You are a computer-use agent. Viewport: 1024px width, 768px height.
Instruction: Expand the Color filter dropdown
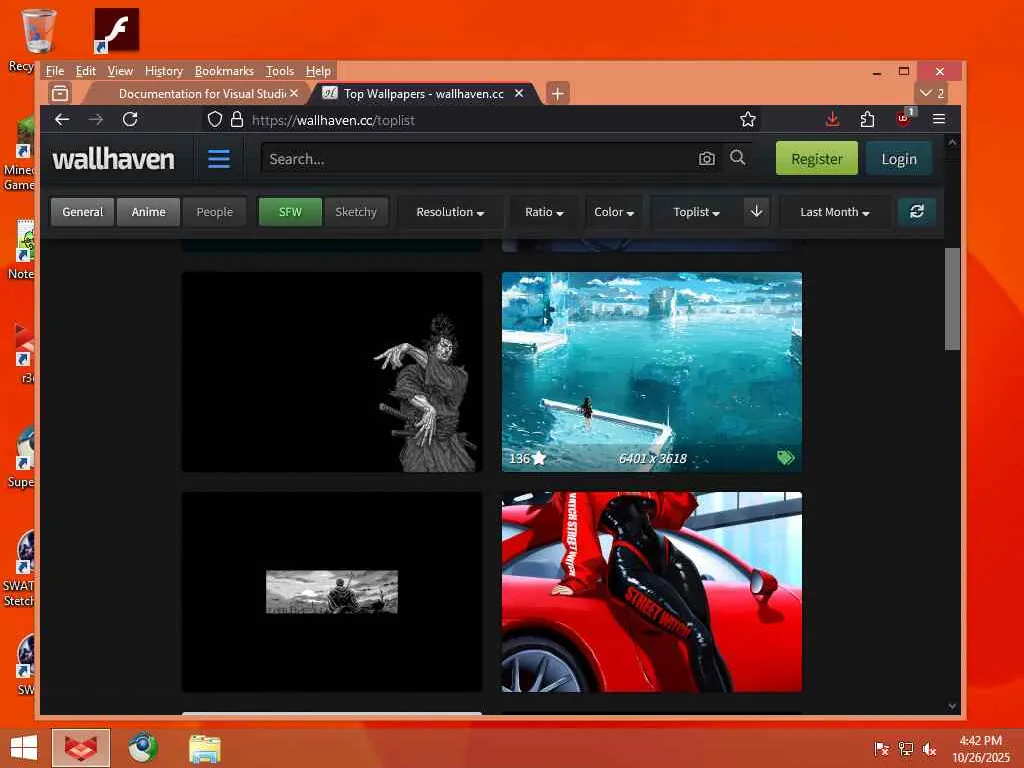click(x=614, y=212)
